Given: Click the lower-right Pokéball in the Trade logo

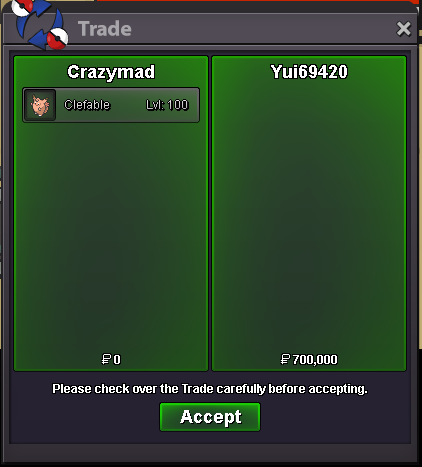Looking at the screenshot, I should pos(57,38).
